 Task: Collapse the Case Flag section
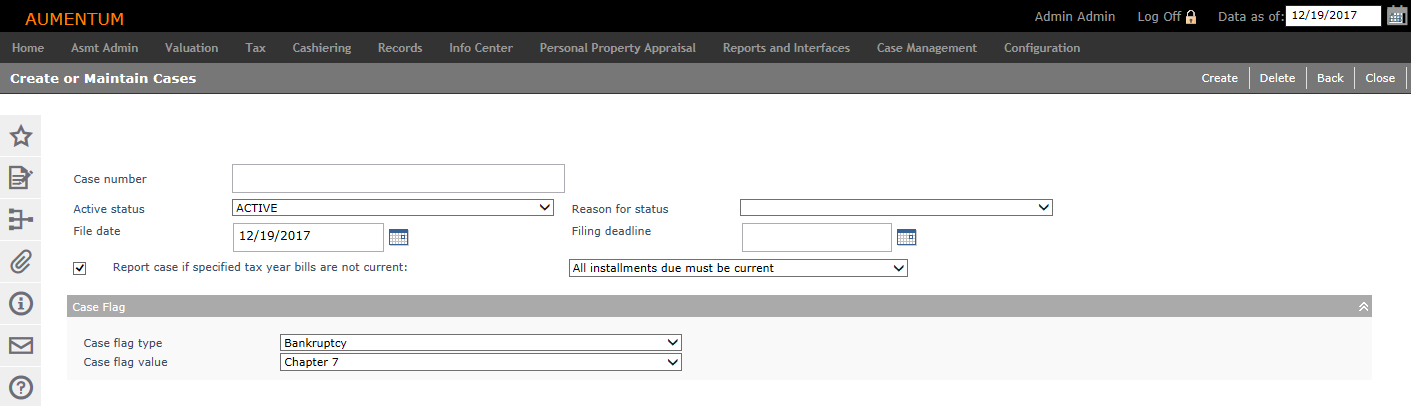(1362, 307)
